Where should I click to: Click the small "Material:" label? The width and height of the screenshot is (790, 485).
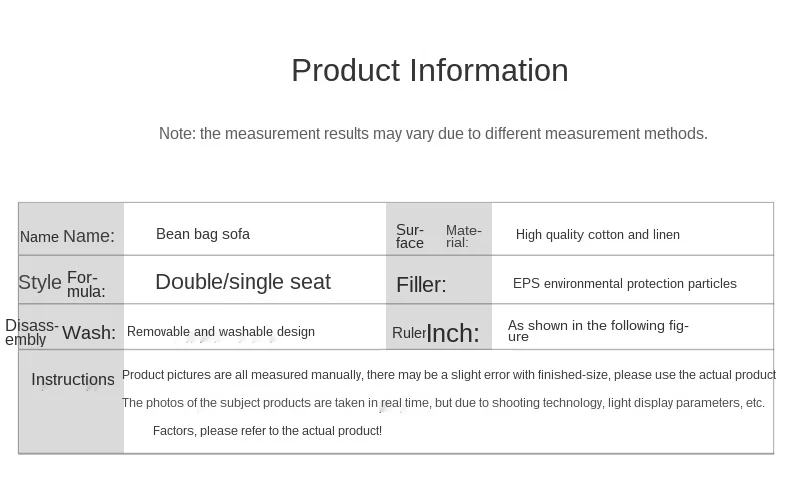click(463, 236)
